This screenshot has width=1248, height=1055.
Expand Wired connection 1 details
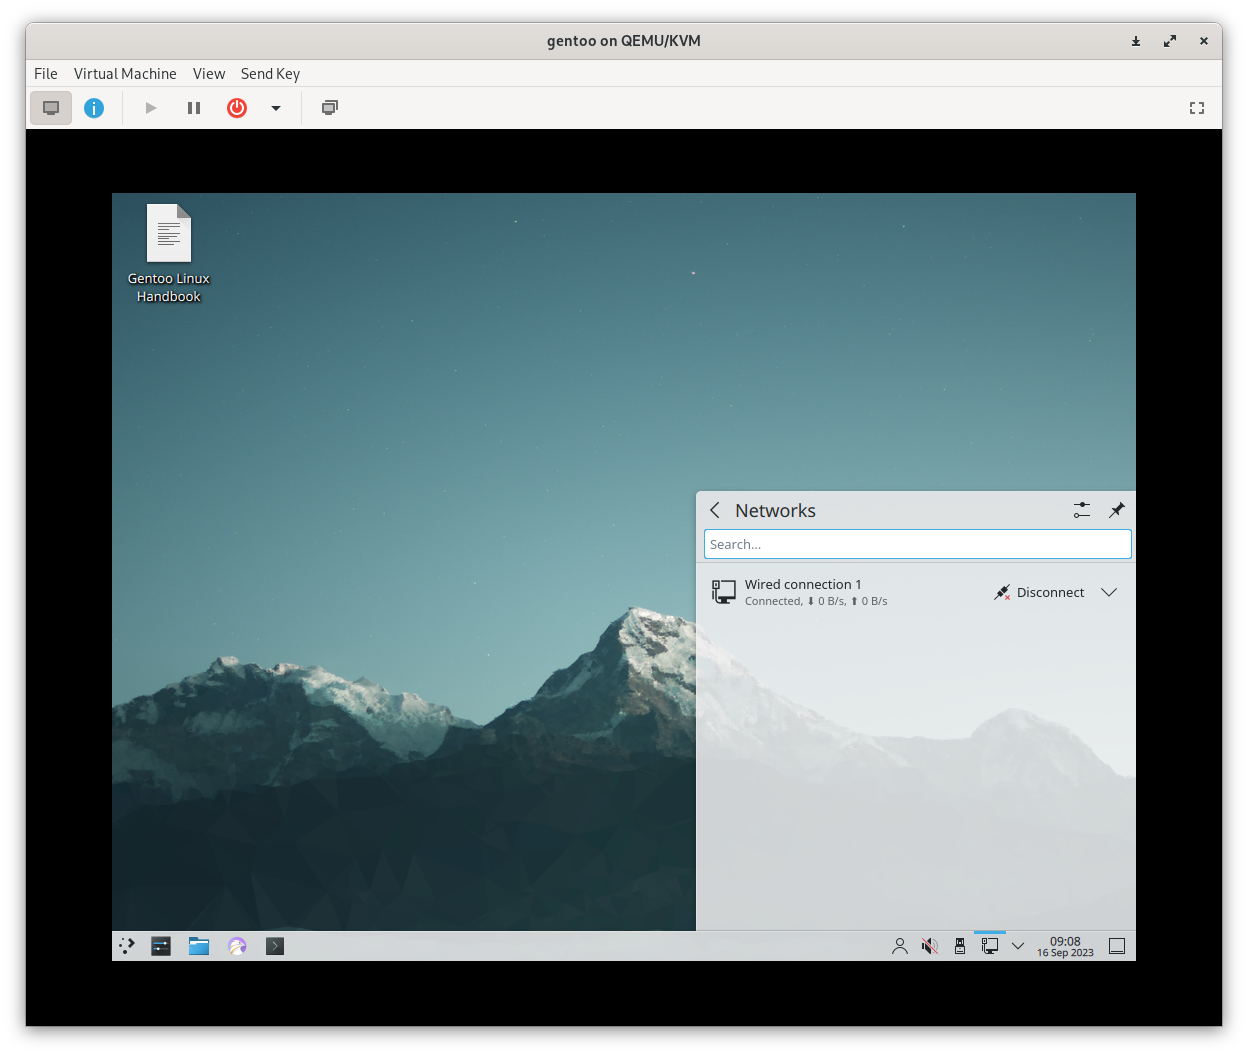[1109, 592]
